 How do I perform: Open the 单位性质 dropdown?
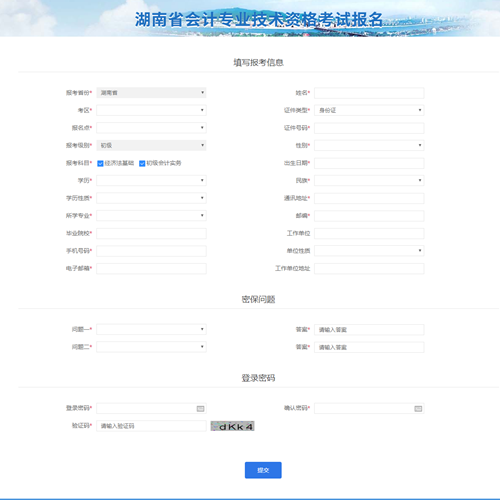click(369, 251)
